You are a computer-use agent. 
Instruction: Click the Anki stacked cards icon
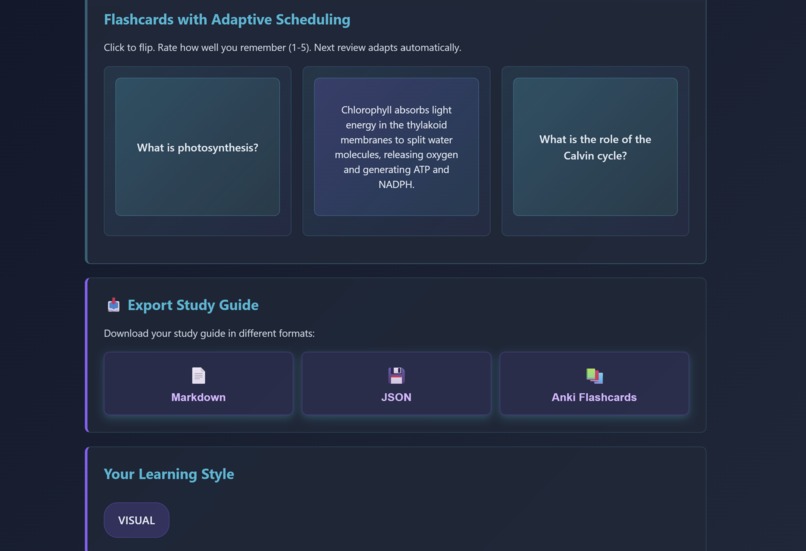(594, 376)
